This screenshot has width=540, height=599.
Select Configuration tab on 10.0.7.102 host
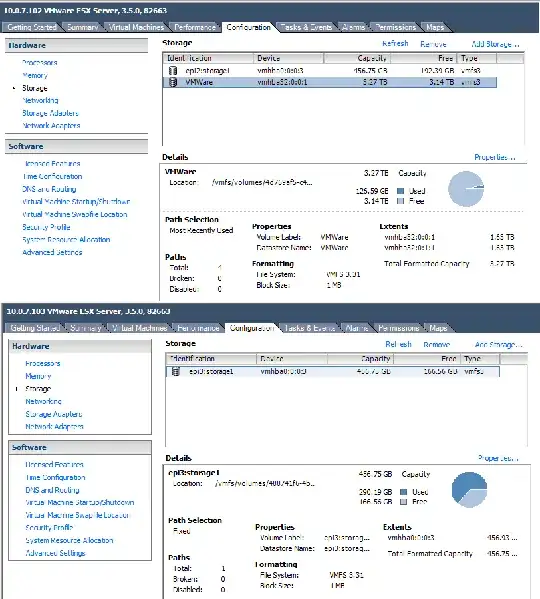248,27
